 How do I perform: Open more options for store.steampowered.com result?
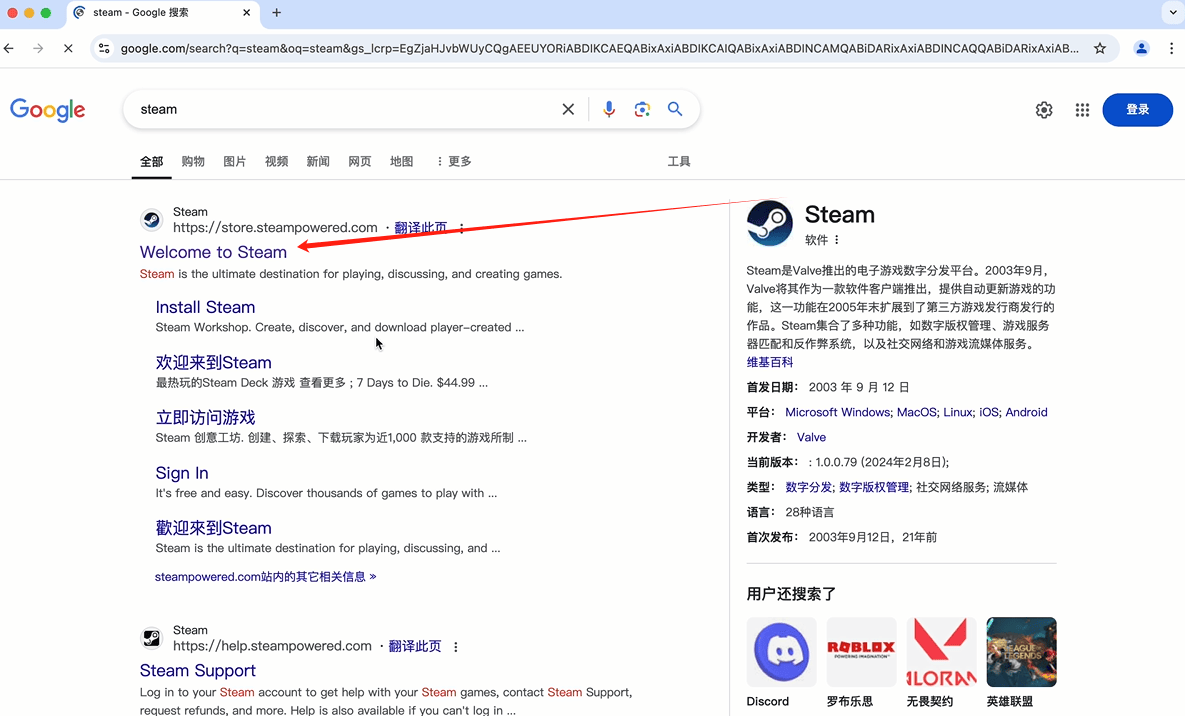tap(461, 228)
